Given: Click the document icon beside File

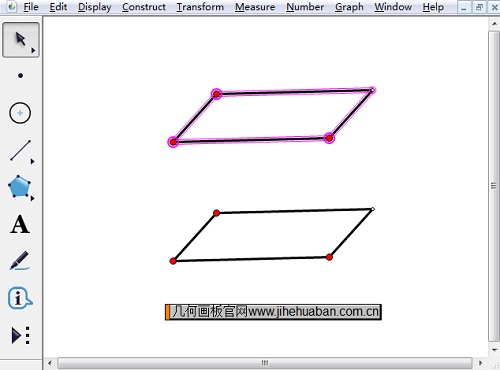Looking at the screenshot, I should [x=12, y=6].
